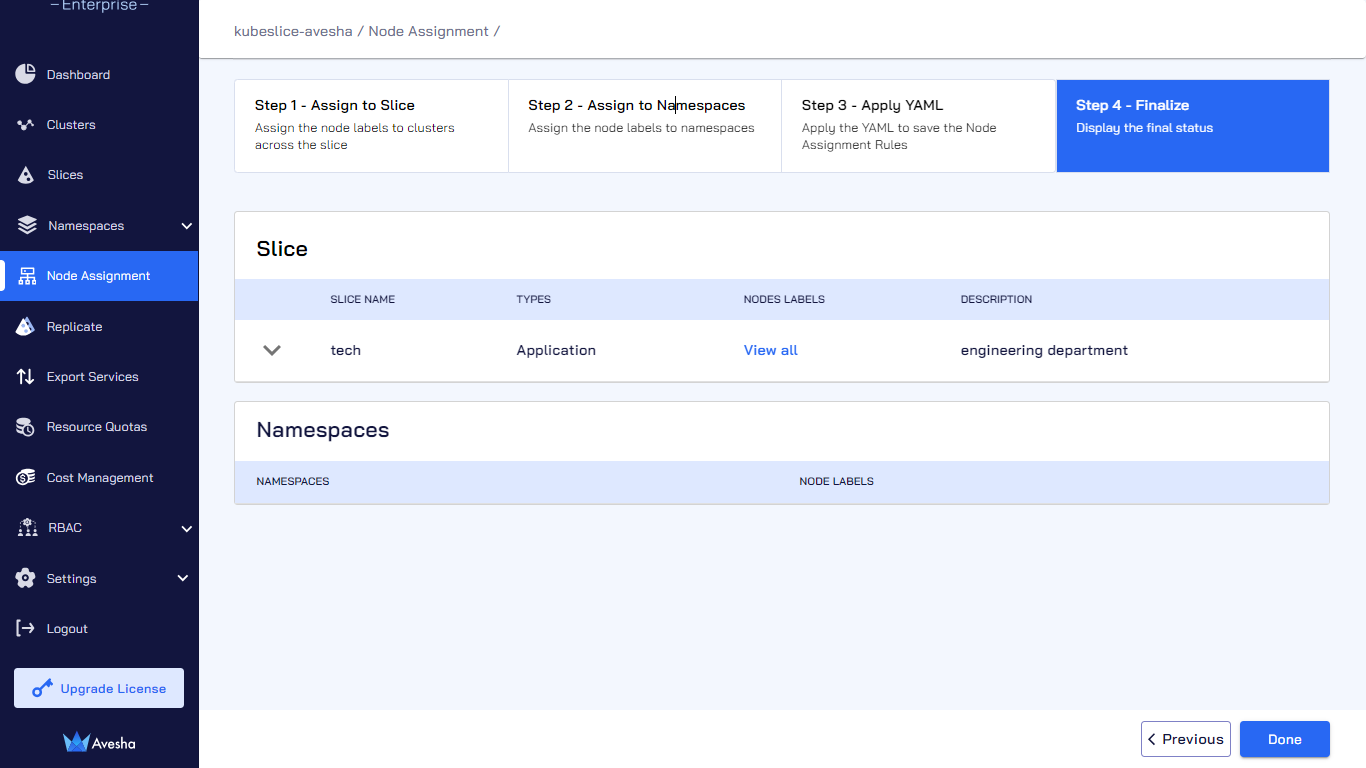Click the Upgrade License button
1366x768 pixels.
point(99,688)
